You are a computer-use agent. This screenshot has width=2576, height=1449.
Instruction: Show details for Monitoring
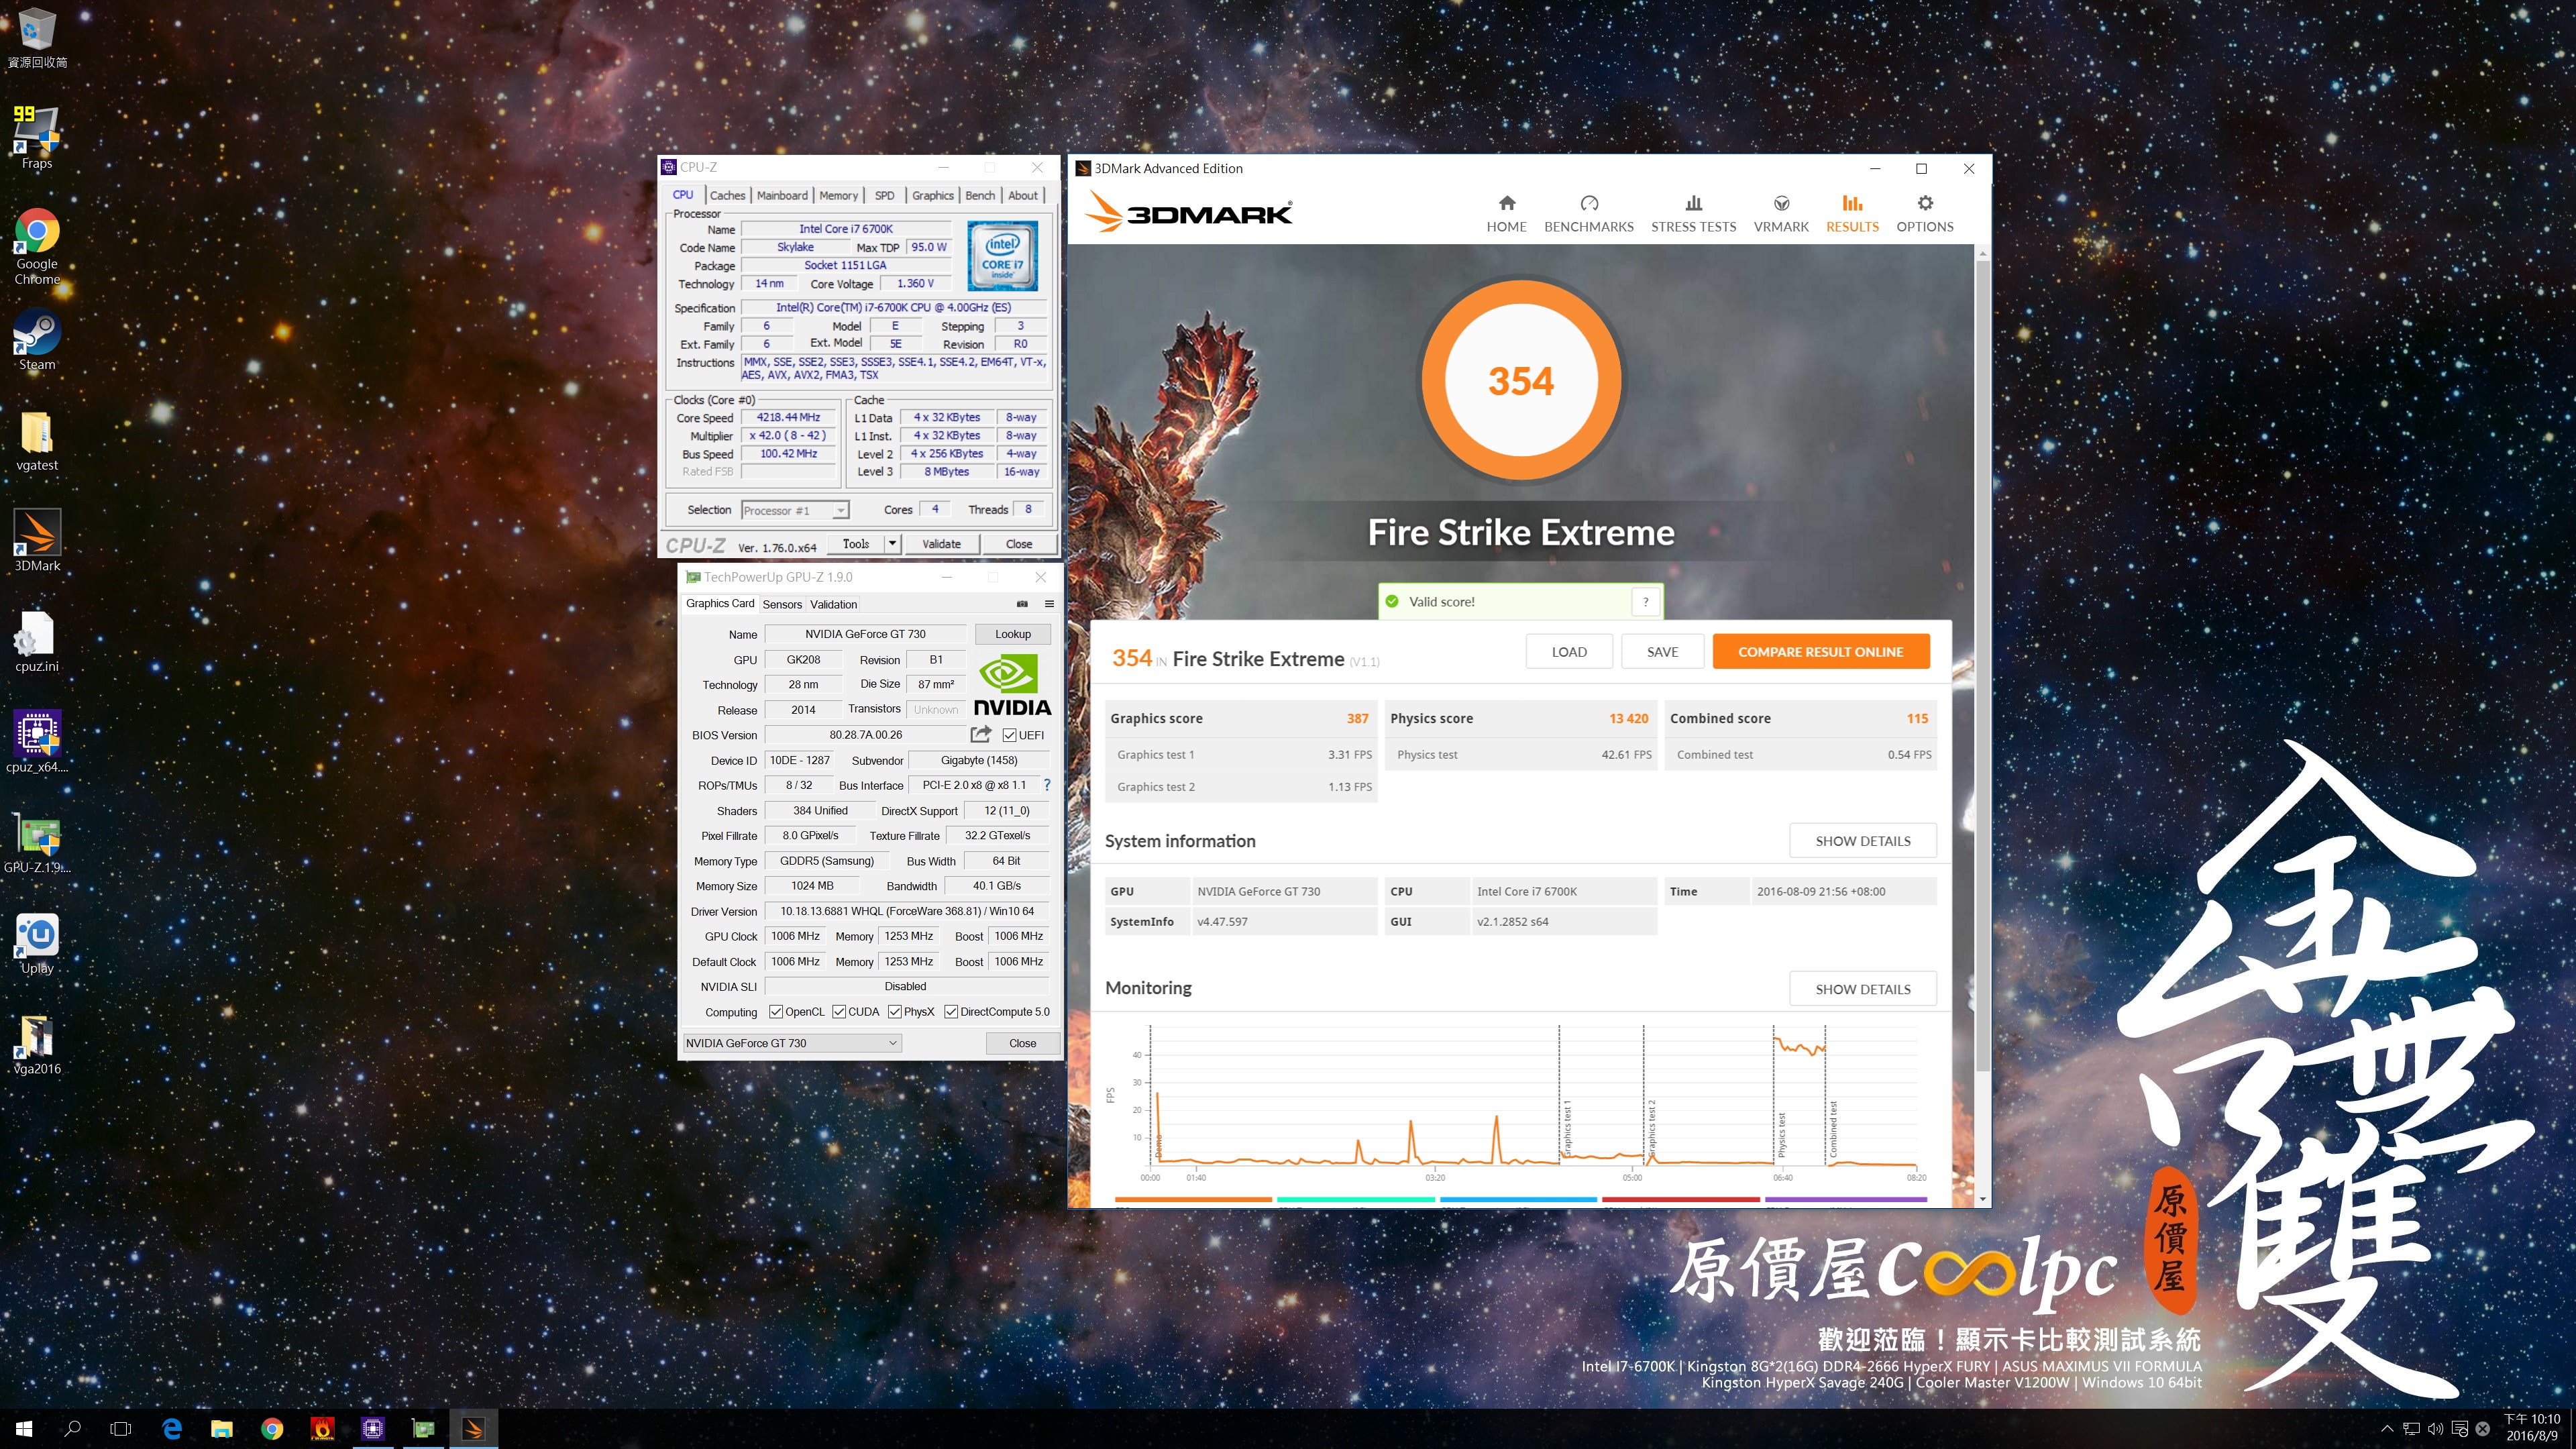click(x=1862, y=989)
